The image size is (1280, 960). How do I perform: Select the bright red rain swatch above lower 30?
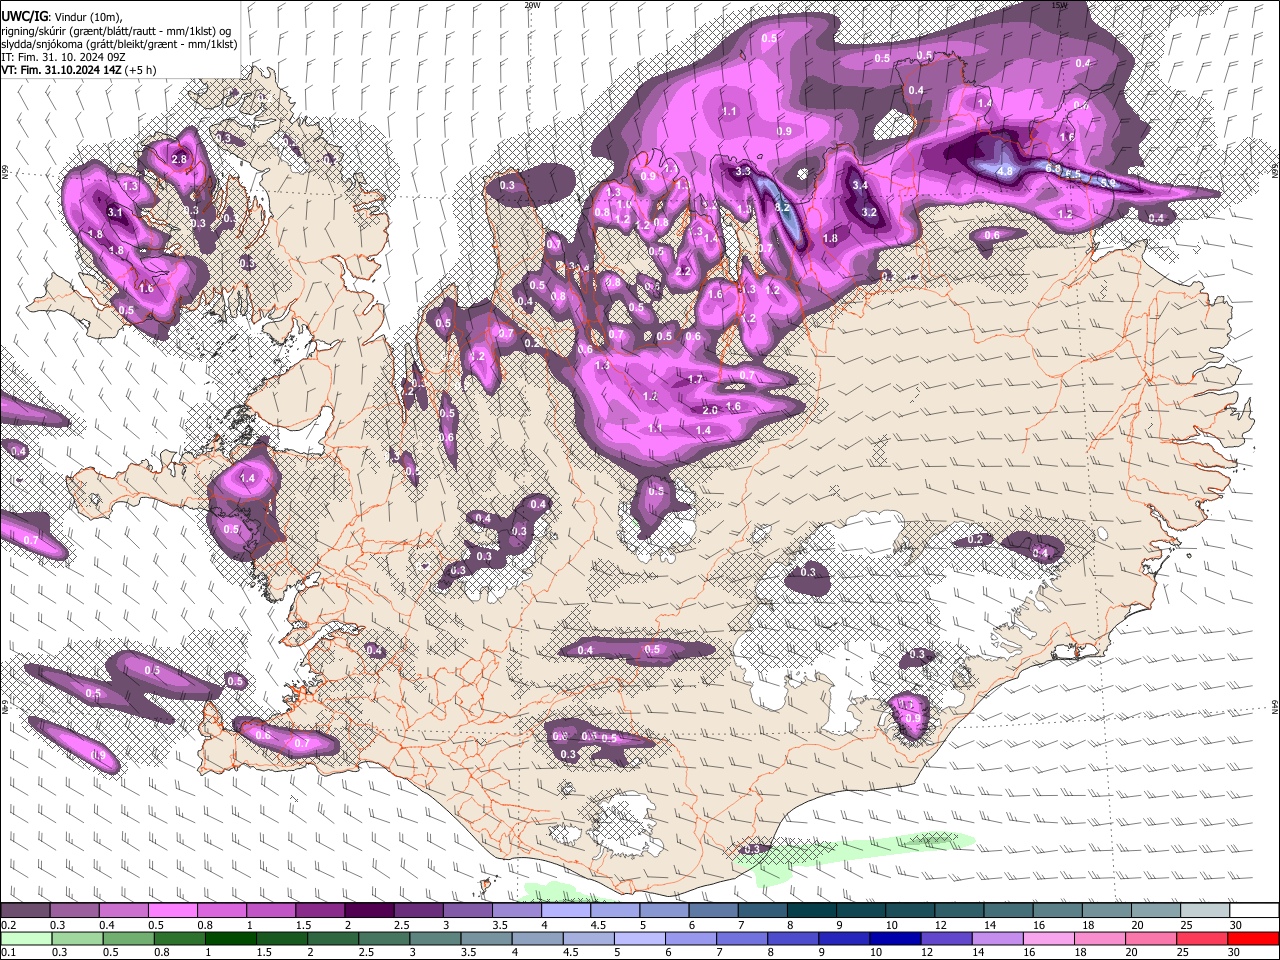tap(1255, 938)
